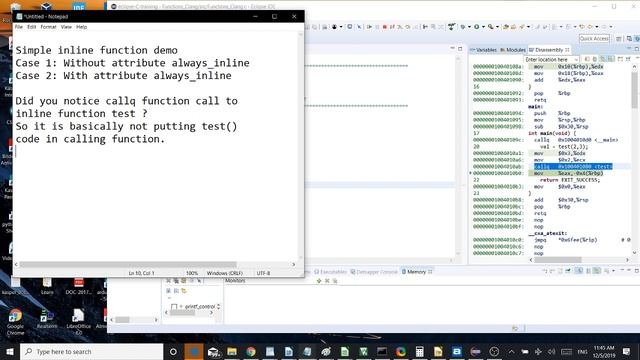Open the Run launch dropdown arrow
Image resolution: width=640 pixels, height=360 pixels.
tap(483, 27)
